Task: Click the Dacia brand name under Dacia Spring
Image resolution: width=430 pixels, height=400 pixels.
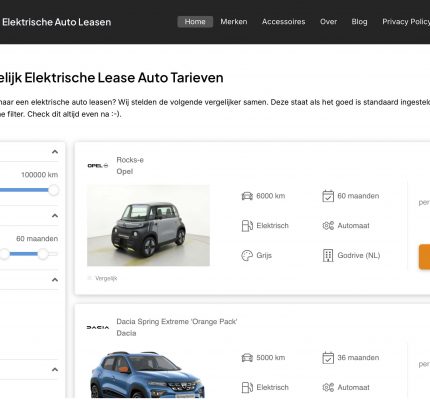Action: point(126,333)
